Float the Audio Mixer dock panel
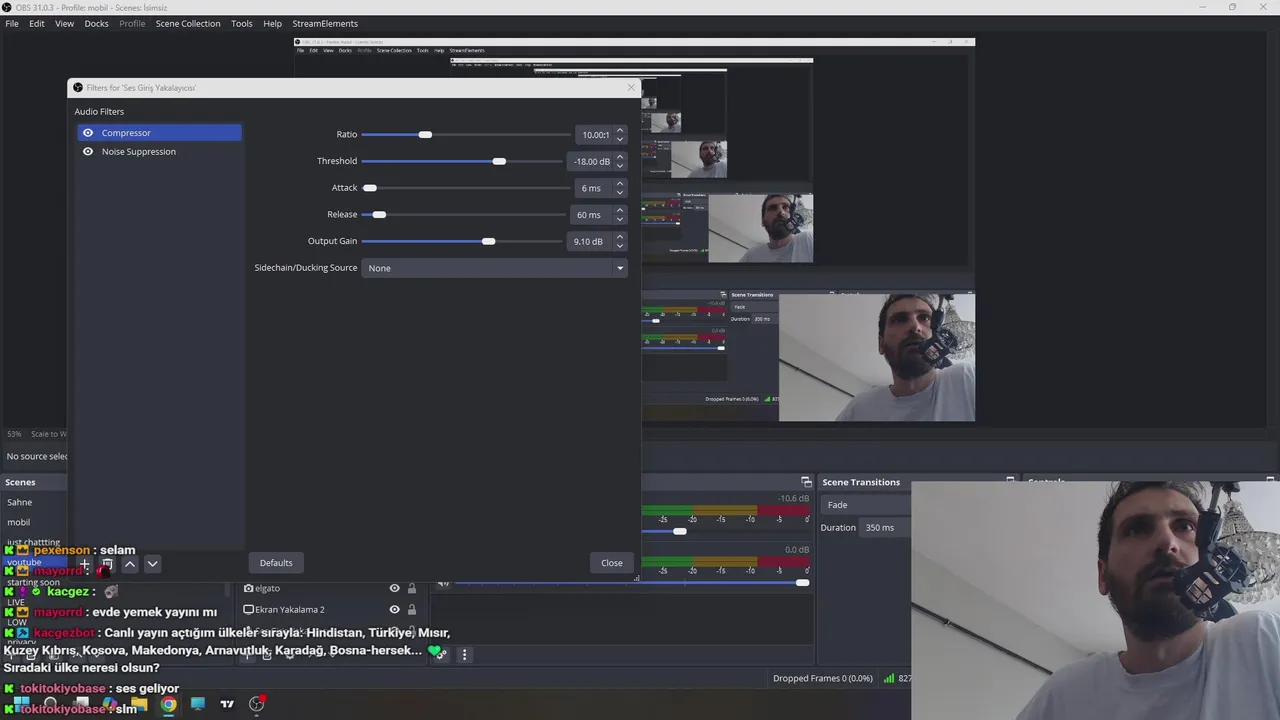 (806, 482)
